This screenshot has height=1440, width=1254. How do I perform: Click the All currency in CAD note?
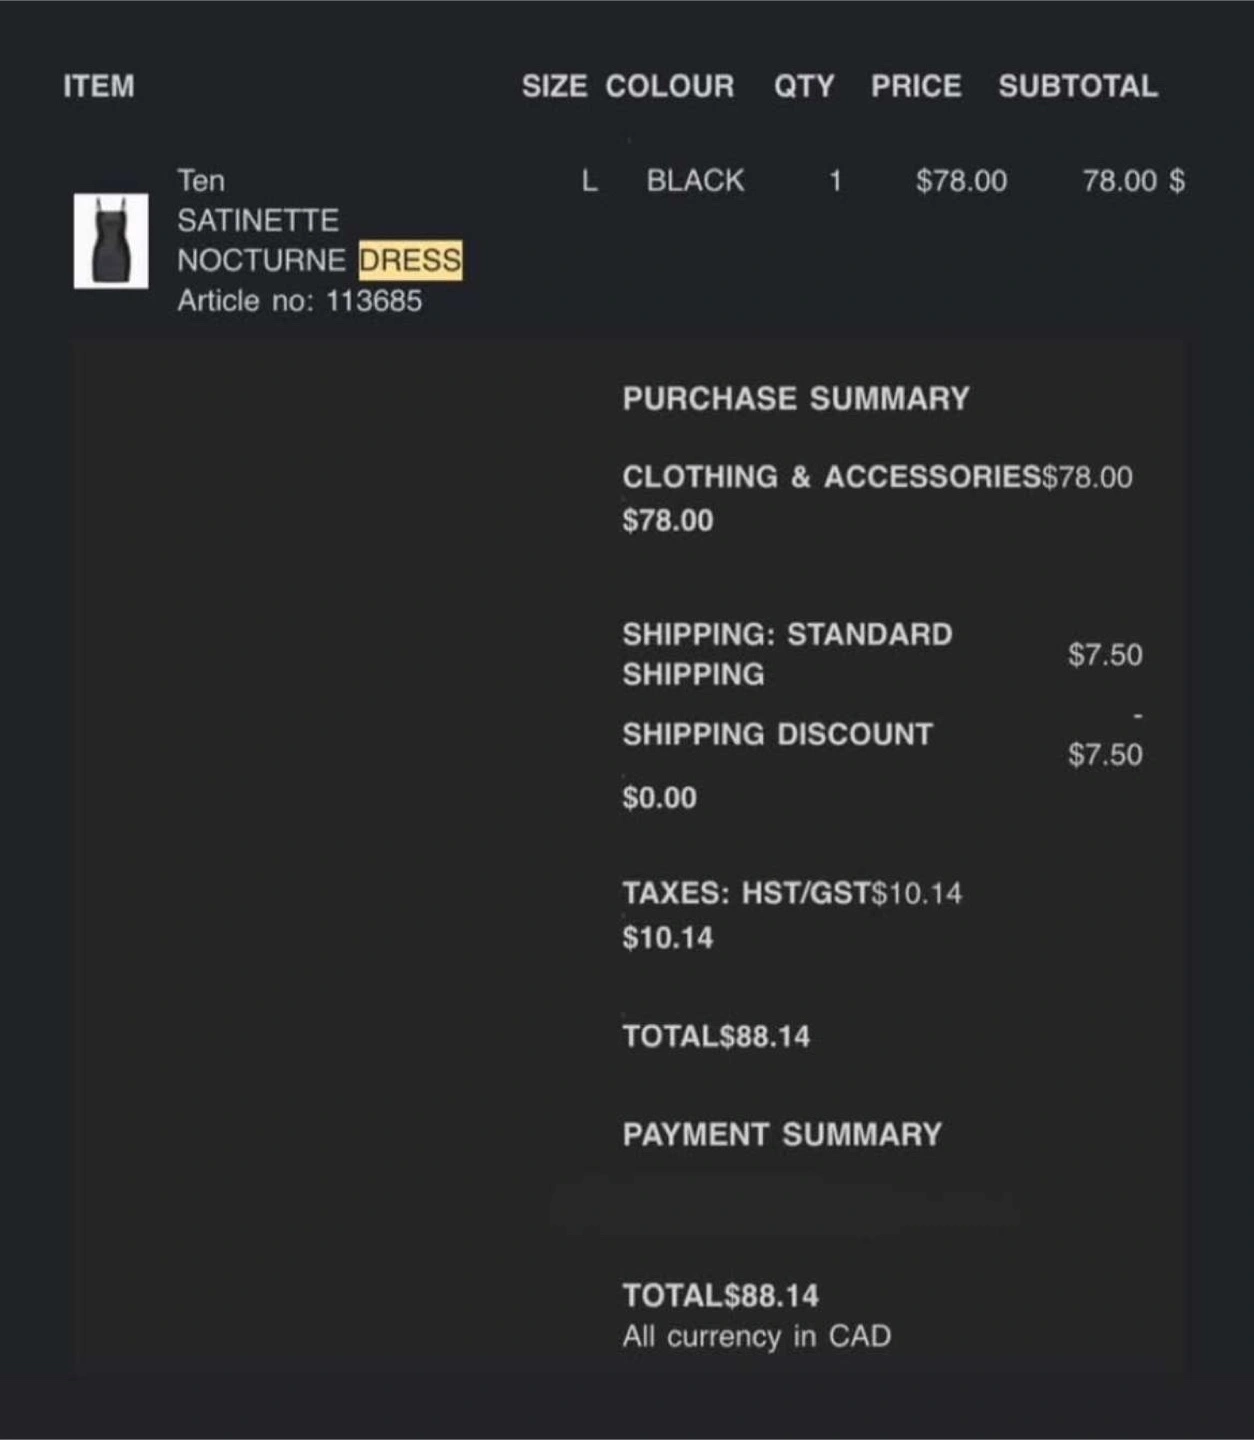pyautogui.click(x=756, y=1337)
